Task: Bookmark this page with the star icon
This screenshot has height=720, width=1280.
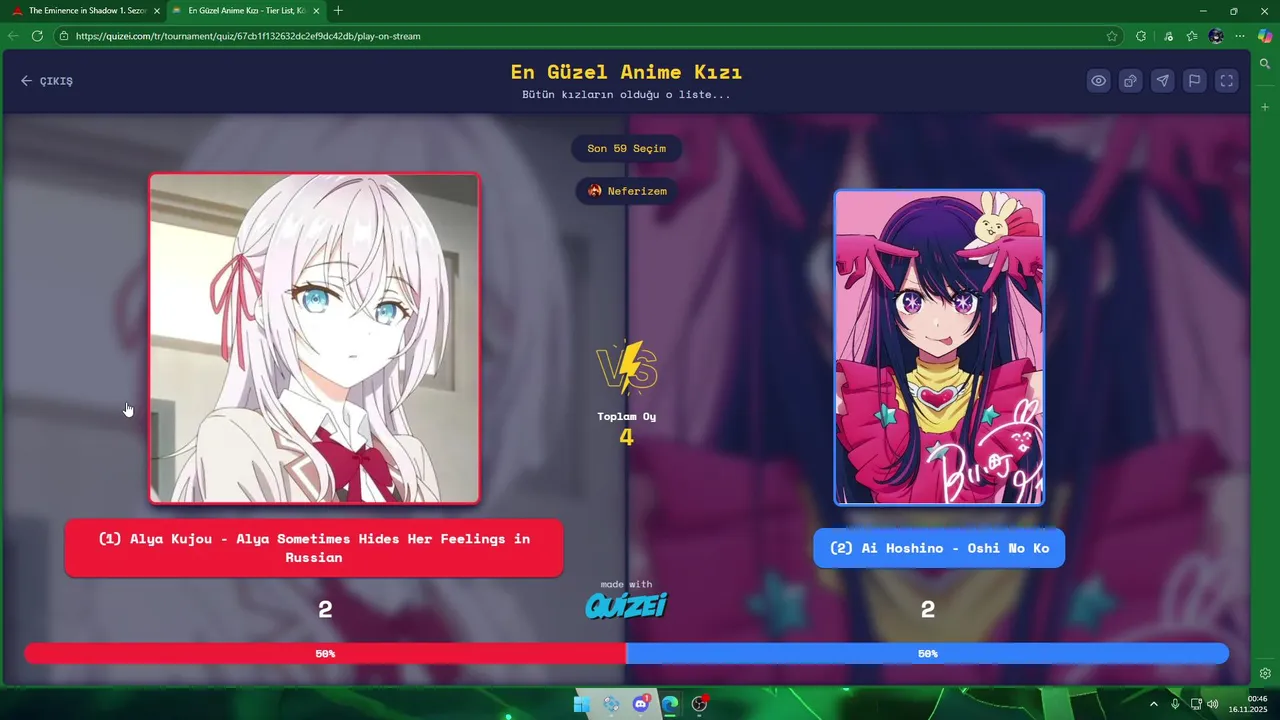Action: click(x=1112, y=36)
